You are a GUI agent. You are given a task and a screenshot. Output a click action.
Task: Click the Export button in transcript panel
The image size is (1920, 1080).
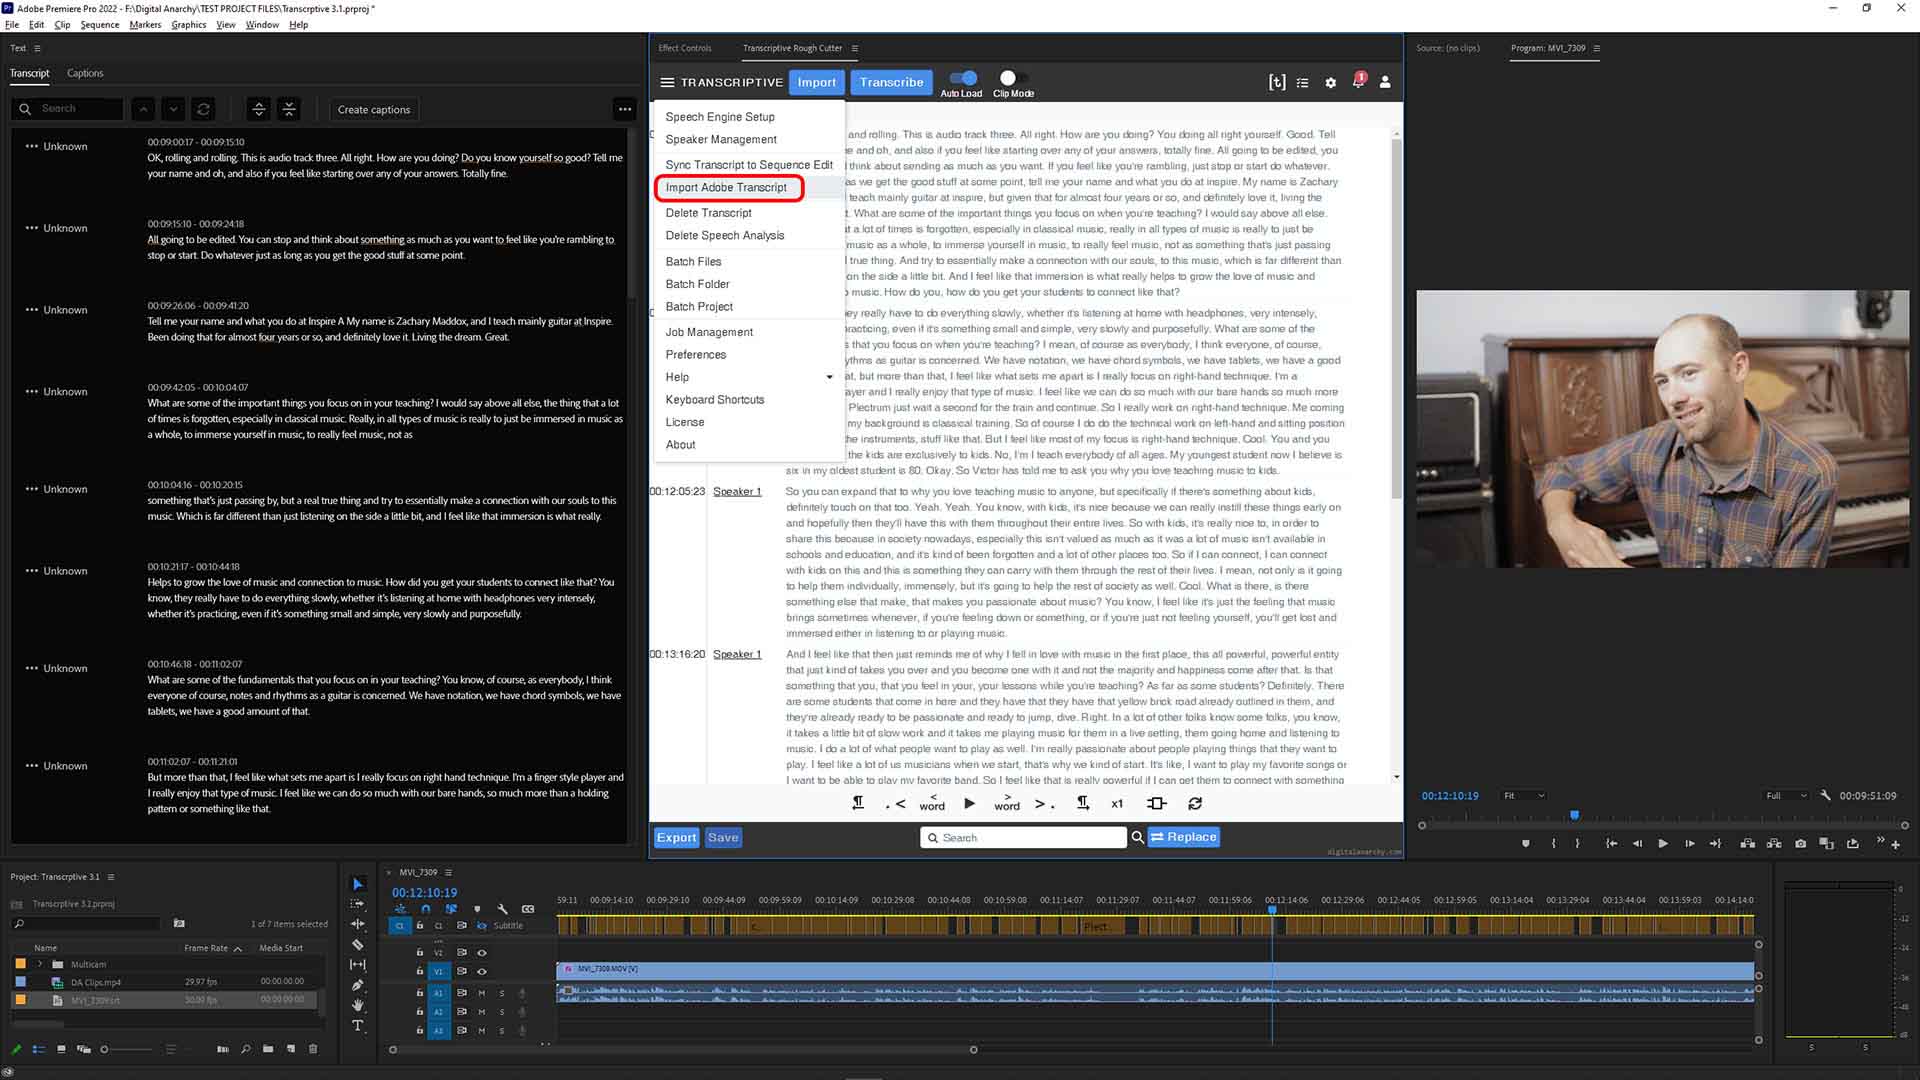click(x=676, y=836)
